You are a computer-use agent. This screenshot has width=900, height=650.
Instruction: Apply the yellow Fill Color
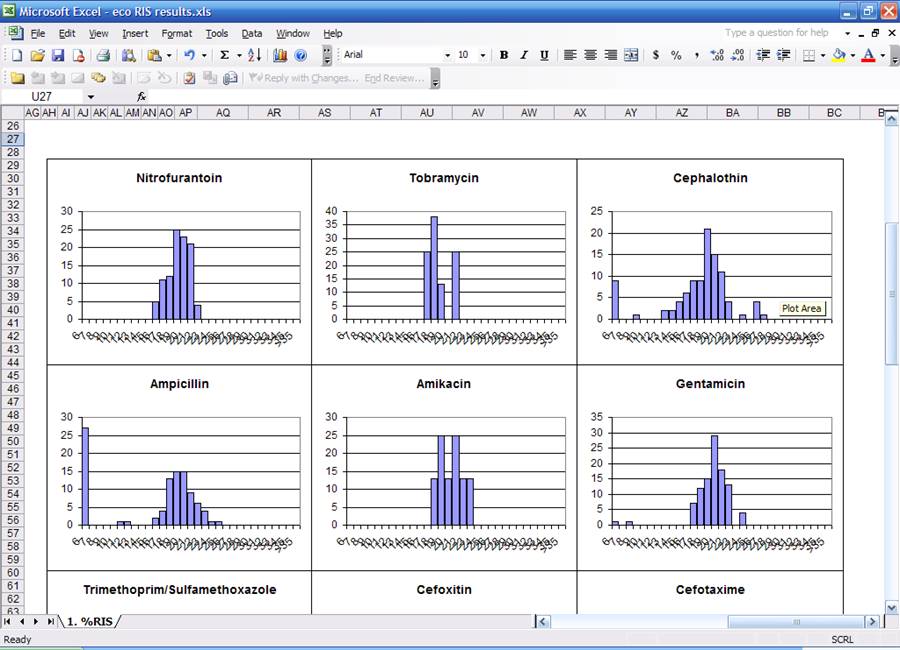pos(839,55)
